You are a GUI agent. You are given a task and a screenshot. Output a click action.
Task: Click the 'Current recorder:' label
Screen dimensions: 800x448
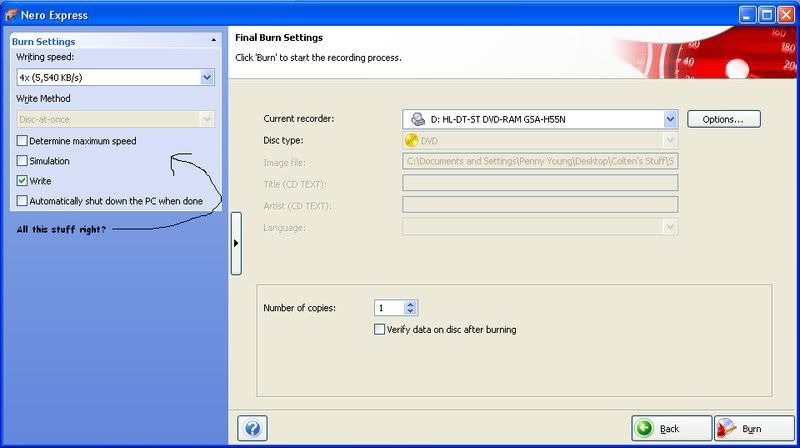[x=298, y=118]
